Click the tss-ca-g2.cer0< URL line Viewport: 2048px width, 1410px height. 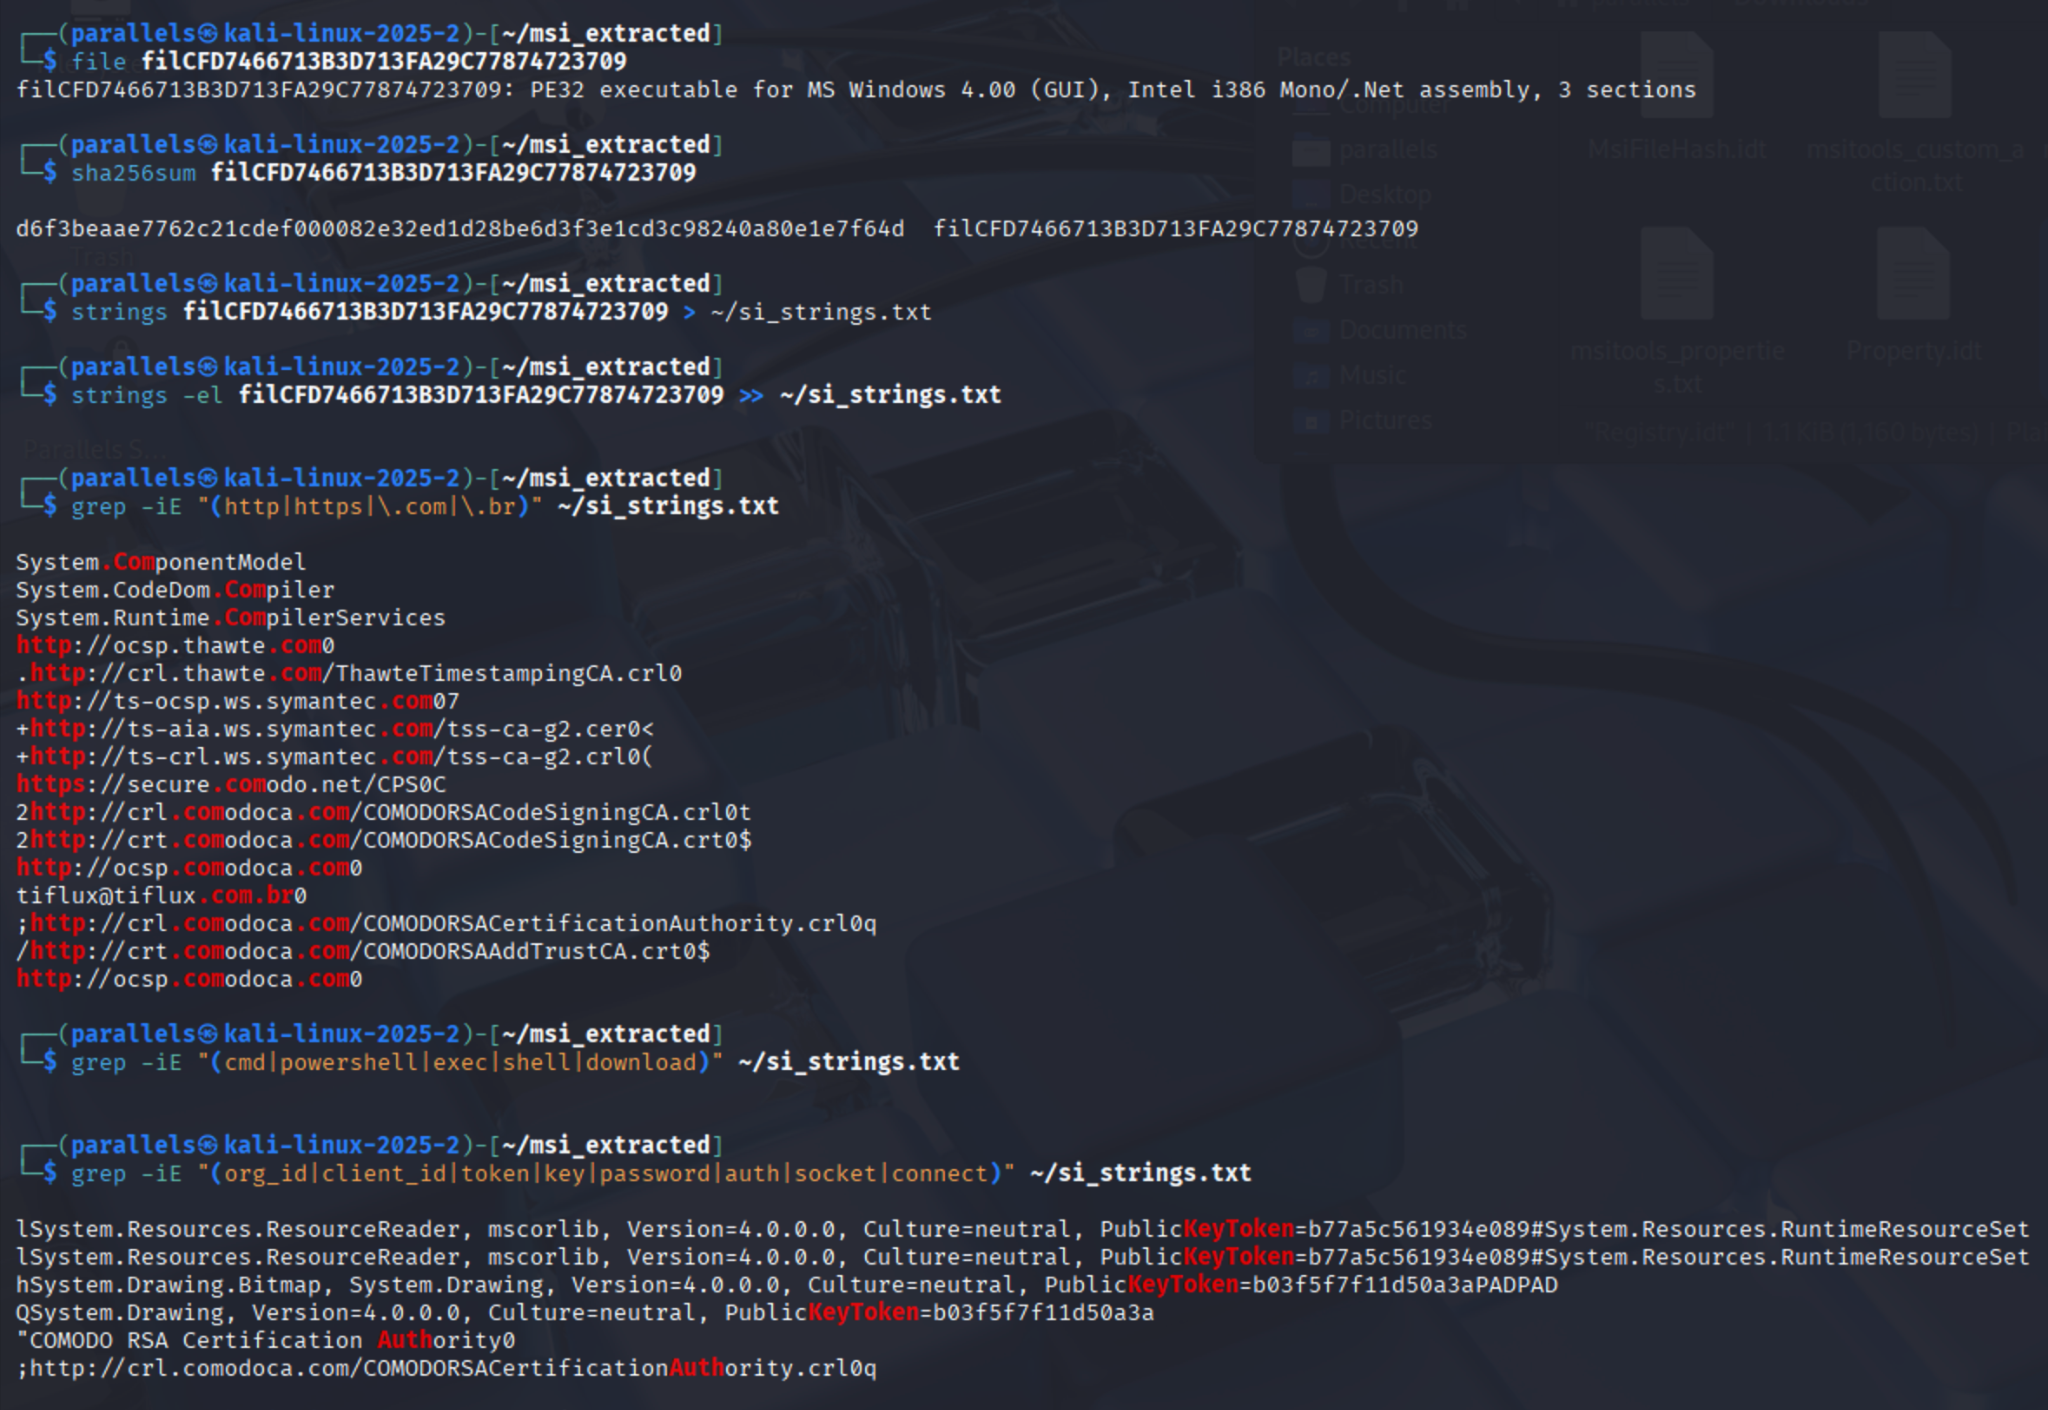335,729
